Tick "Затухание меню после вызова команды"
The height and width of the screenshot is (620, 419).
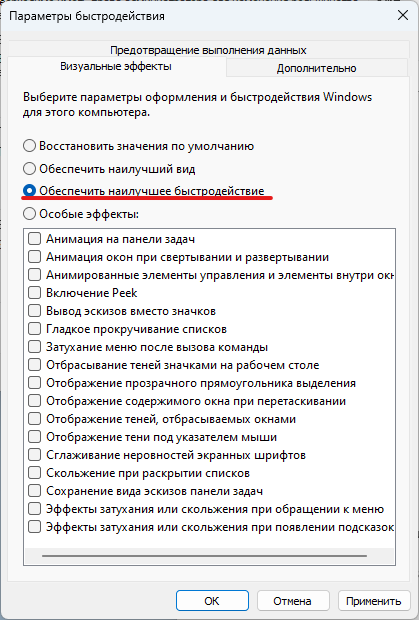click(x=34, y=347)
